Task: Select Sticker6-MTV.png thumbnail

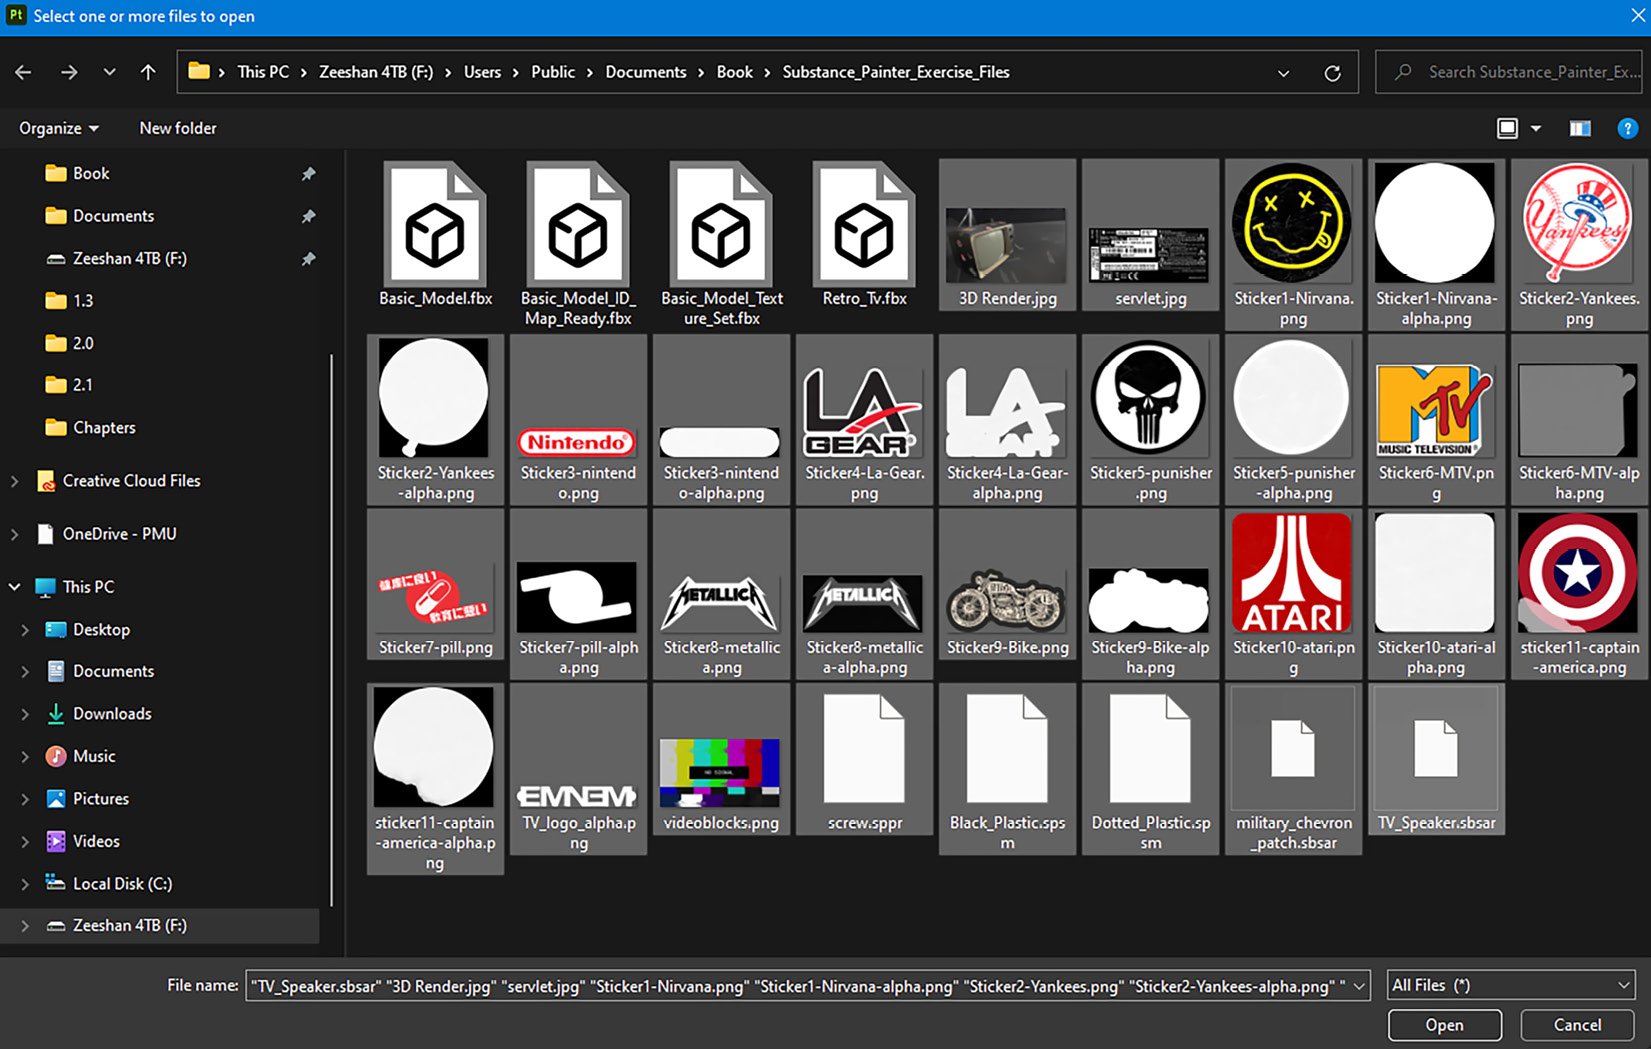Action: (1435, 410)
